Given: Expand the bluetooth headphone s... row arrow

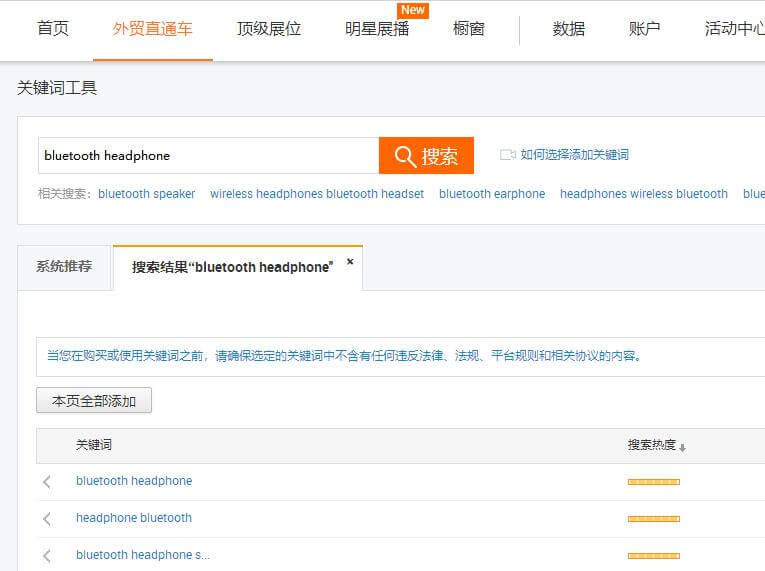Looking at the screenshot, I should (x=47, y=556).
